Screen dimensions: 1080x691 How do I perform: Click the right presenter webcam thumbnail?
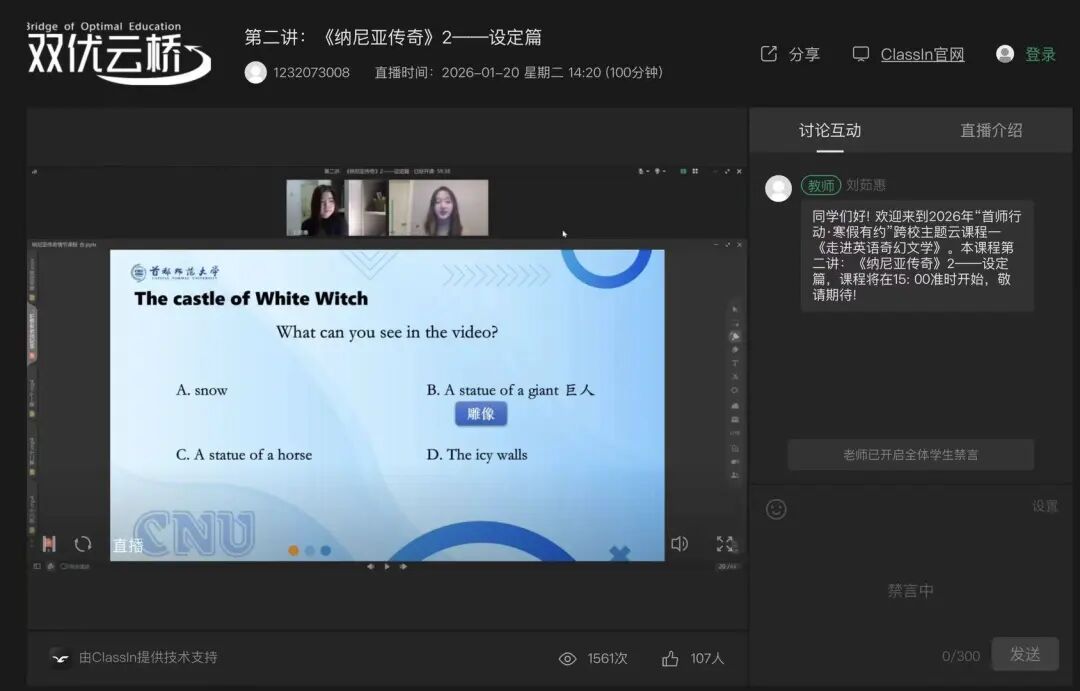[439, 208]
